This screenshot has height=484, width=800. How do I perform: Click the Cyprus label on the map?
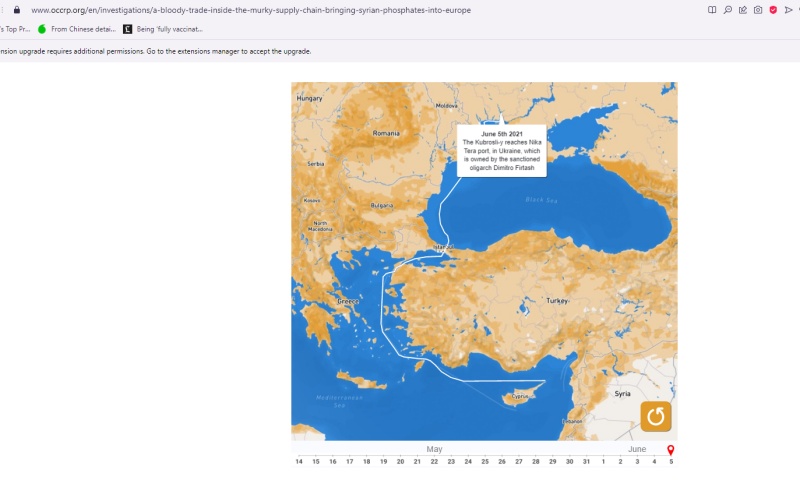click(x=519, y=397)
